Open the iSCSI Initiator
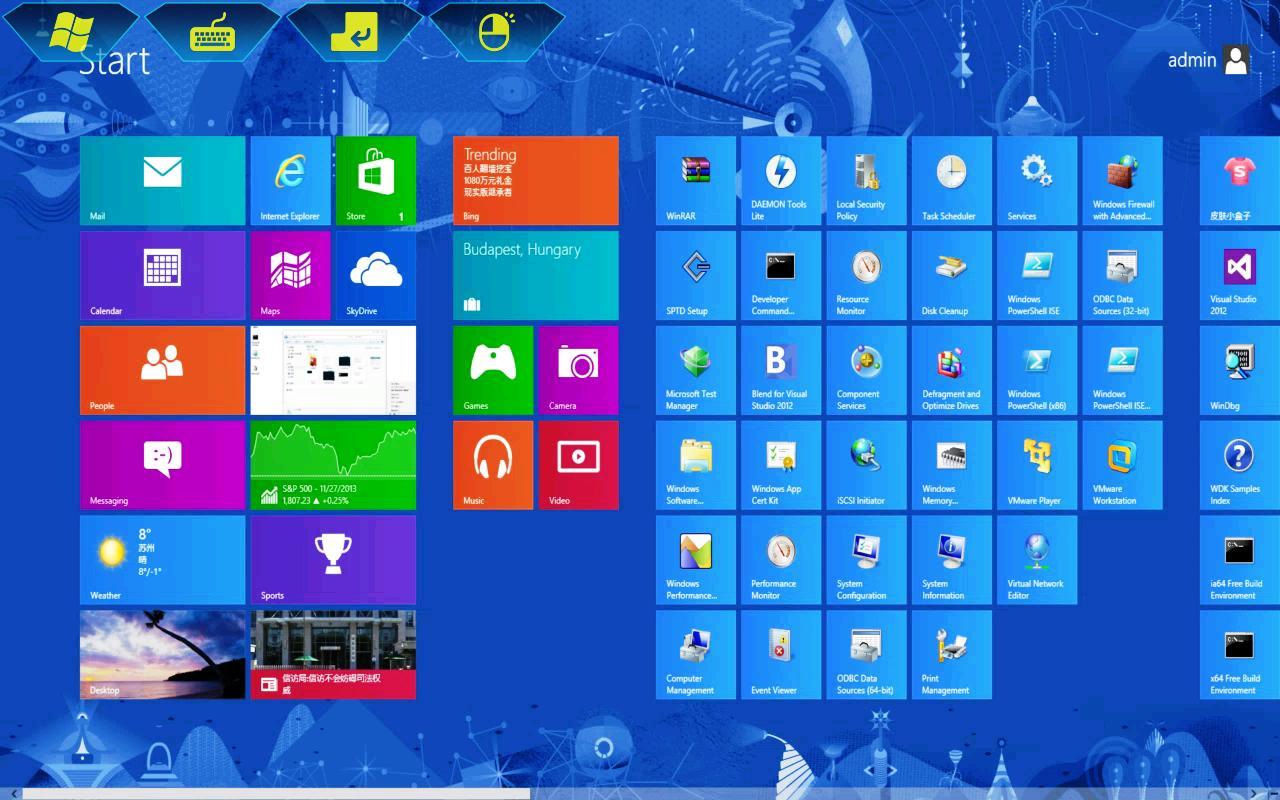1280x800 pixels. 864,465
